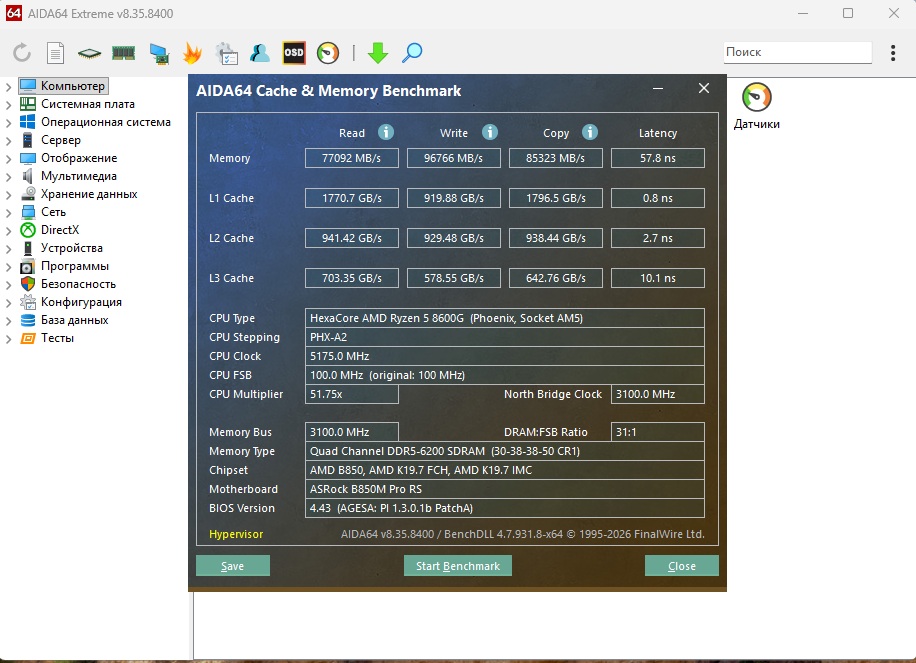Viewport: 916px width, 663px height.
Task: Select Системная плата tree item
Action: point(88,104)
